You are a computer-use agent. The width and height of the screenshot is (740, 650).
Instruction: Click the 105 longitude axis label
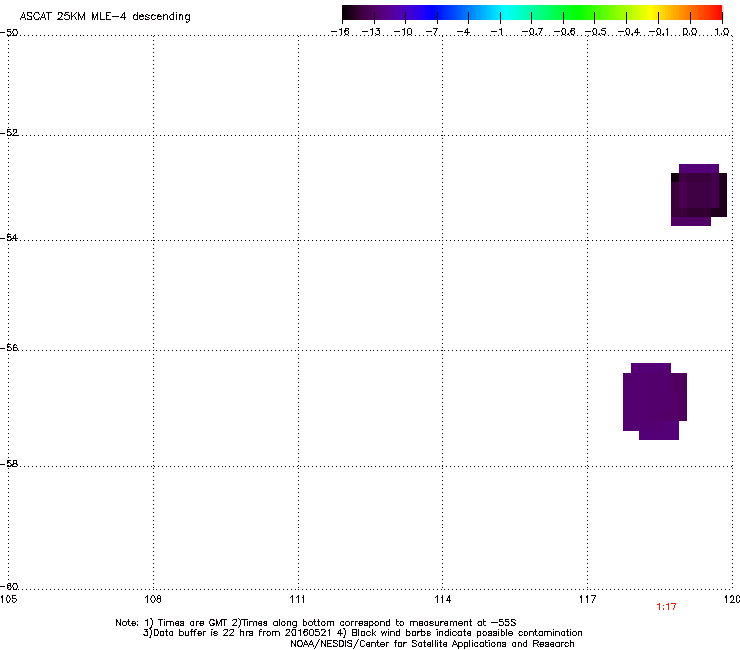(8, 599)
